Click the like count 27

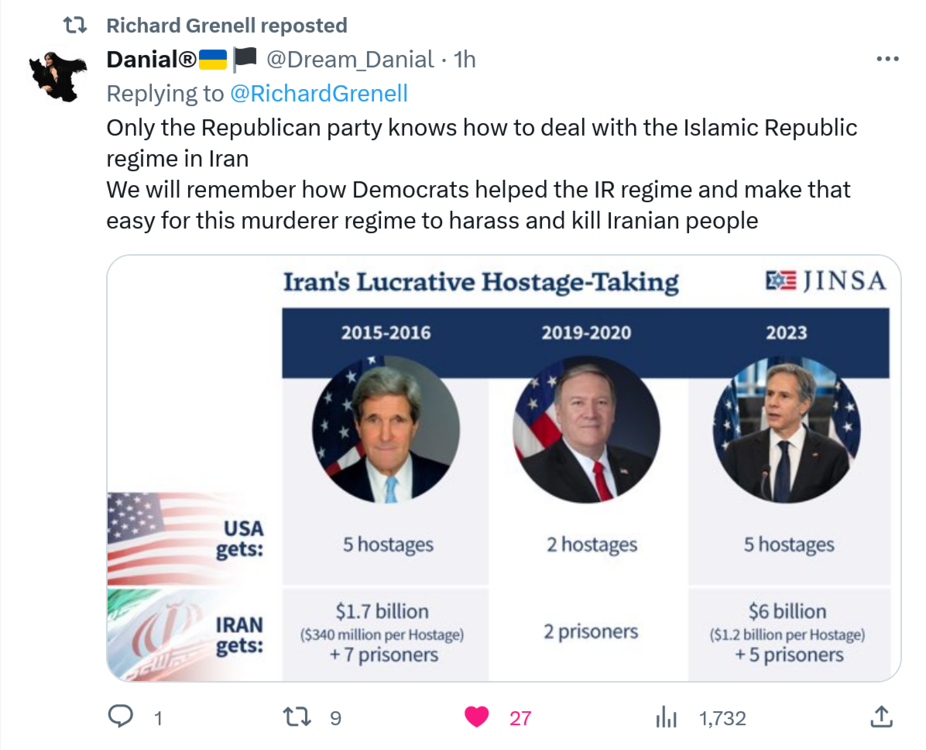click(520, 718)
